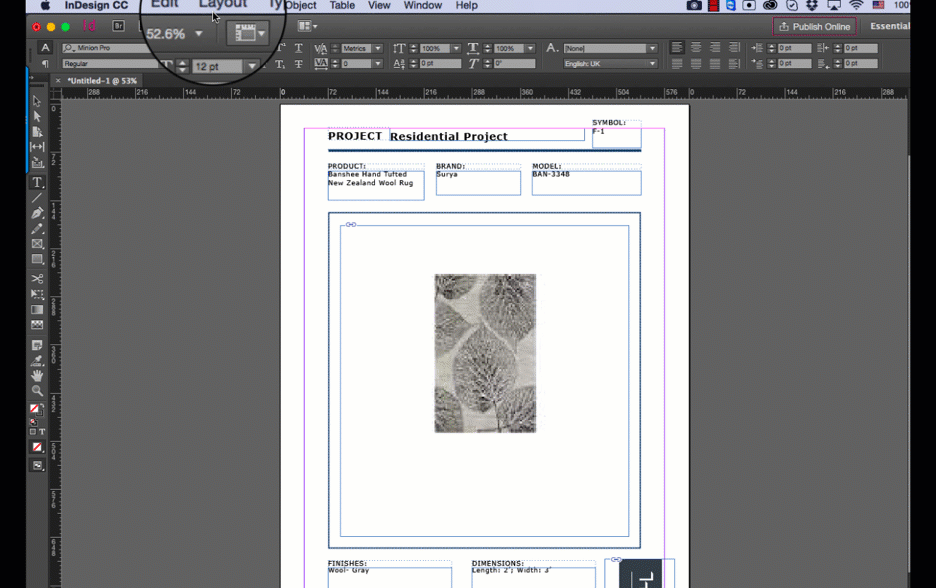The image size is (936, 588).
Task: Select the Rectangle Frame tool
Action: point(37,243)
